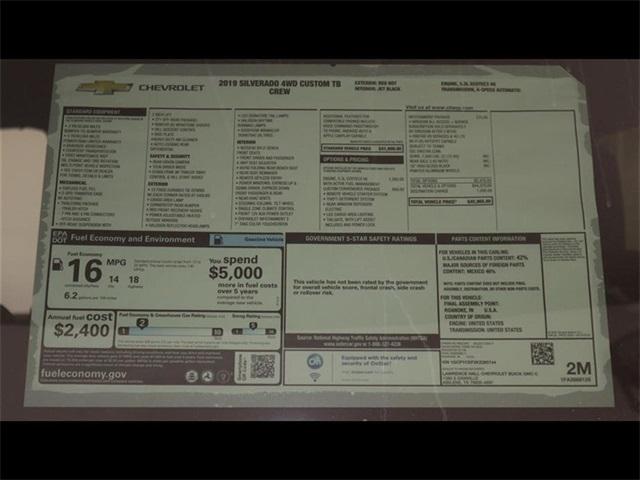Select the Government 5-Star Safety Ratings header

[359, 239]
